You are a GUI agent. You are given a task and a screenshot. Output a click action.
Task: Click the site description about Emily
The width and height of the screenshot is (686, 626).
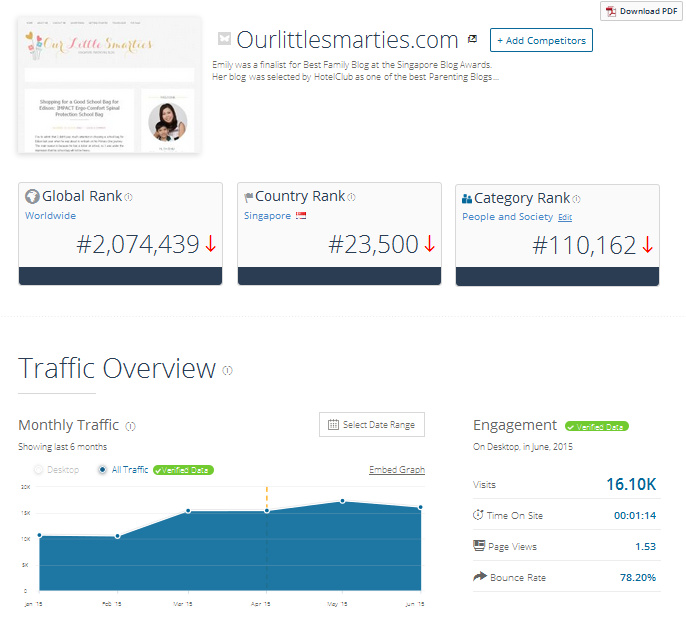click(x=355, y=71)
